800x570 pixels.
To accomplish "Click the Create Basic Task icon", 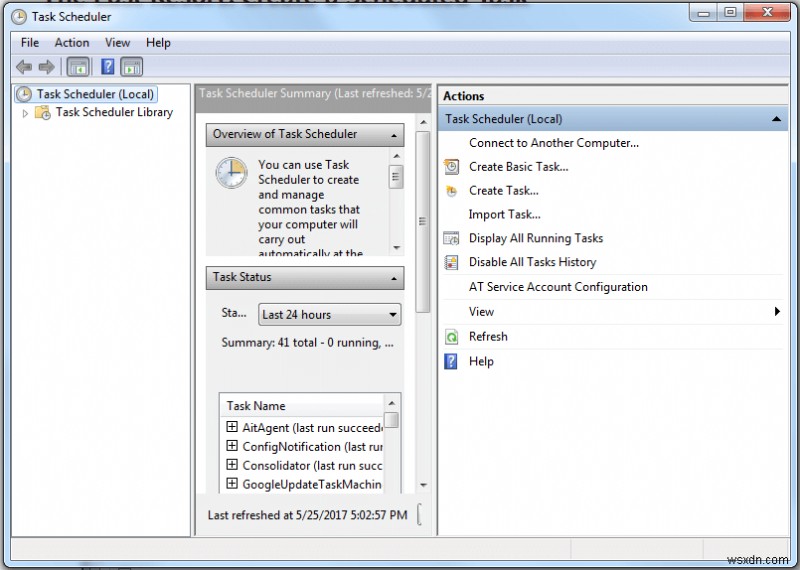I will point(452,167).
